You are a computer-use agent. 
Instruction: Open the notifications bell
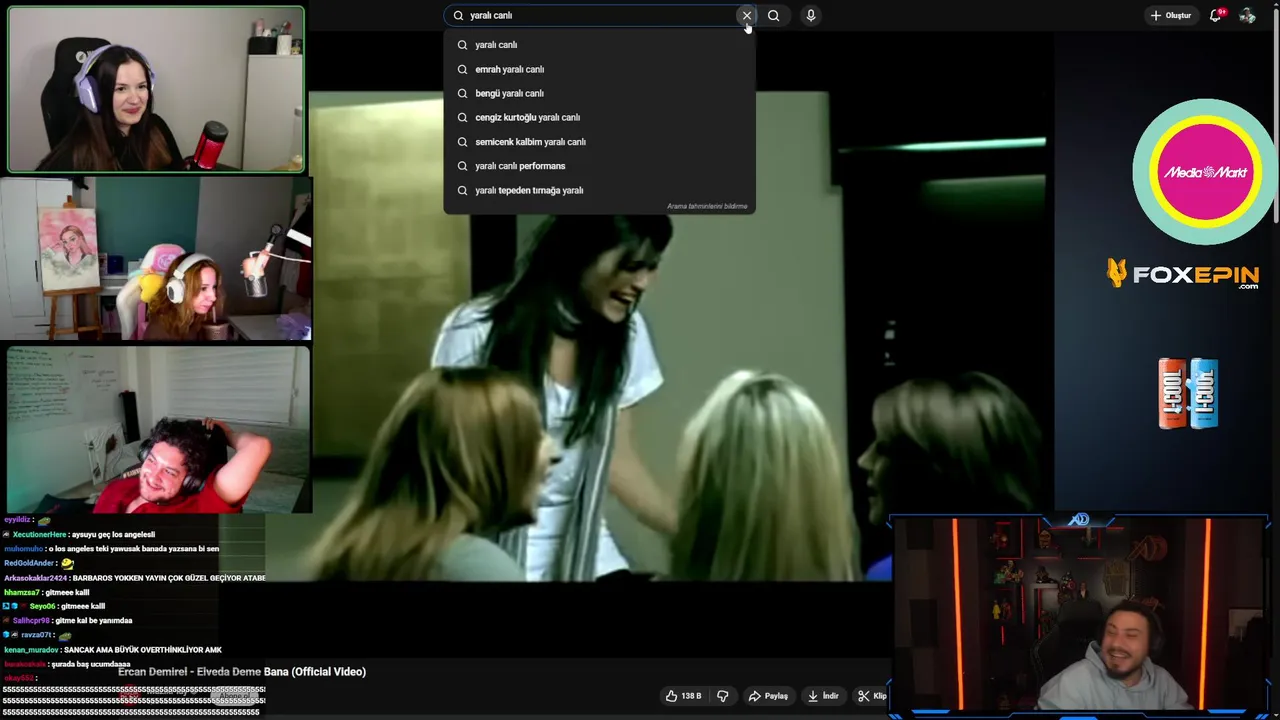coord(1216,15)
